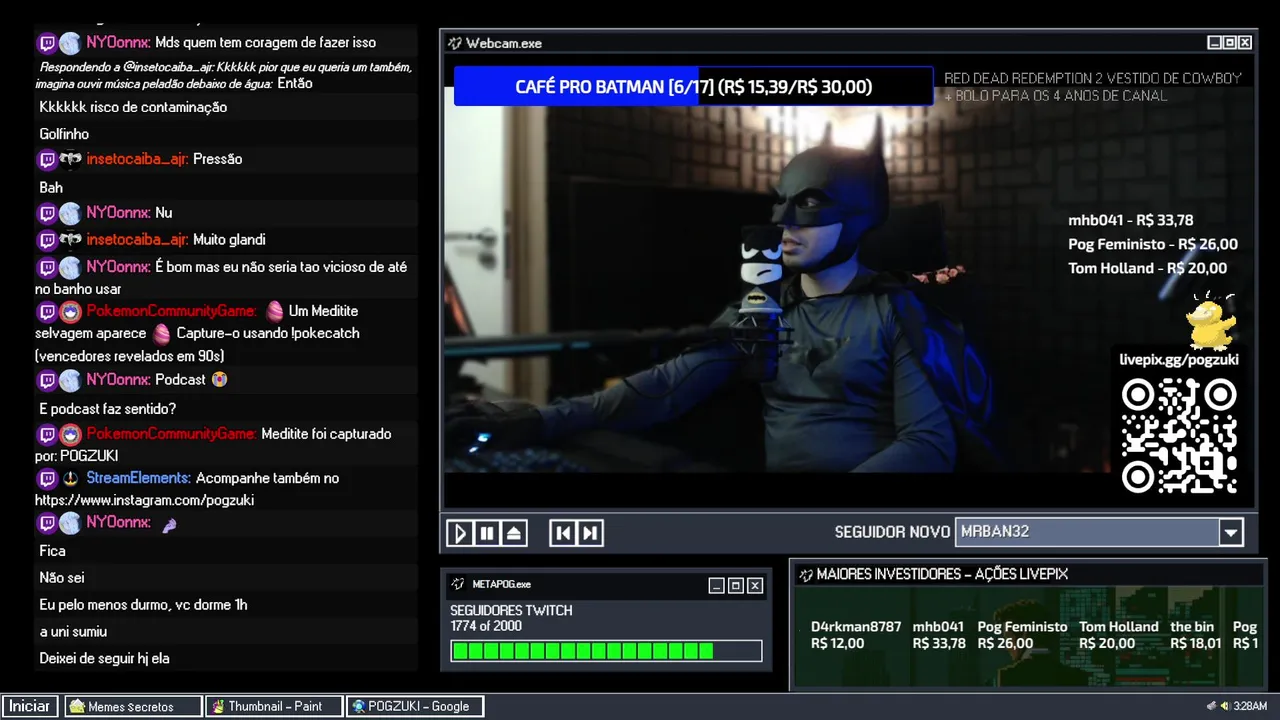Screen dimensions: 1280x720
Task: Click 'D4rkman8787 R$ 12,00' investor entry
Action: 856,635
